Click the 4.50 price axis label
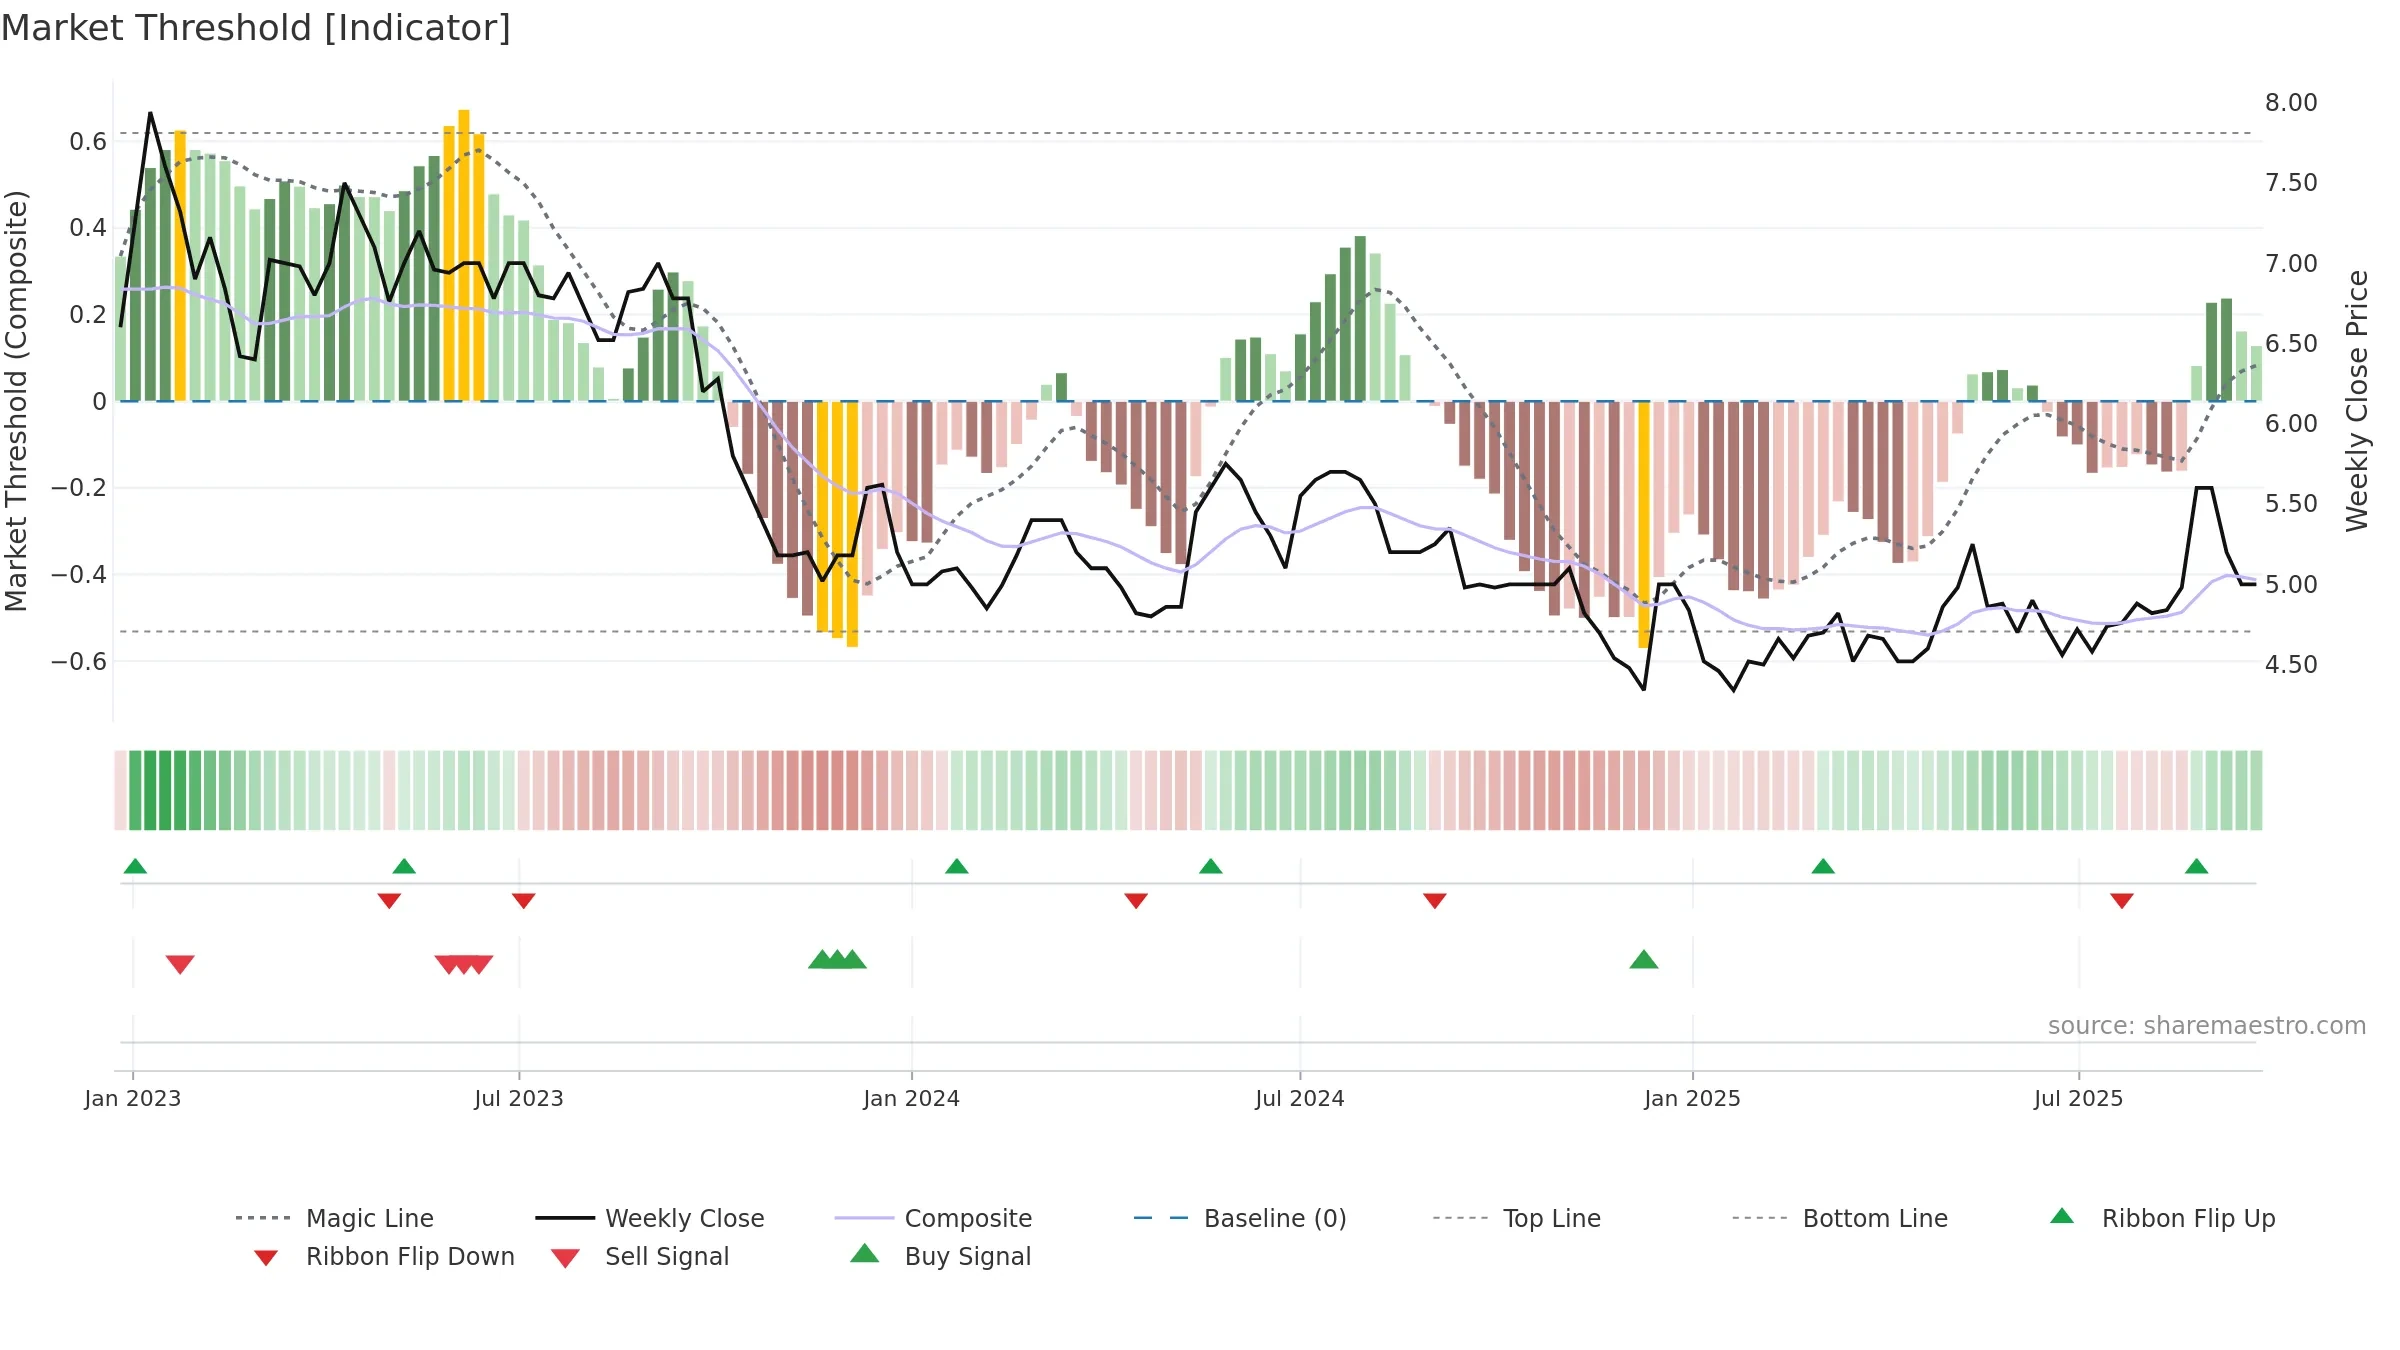The height and width of the screenshot is (1350, 2400). [2291, 665]
